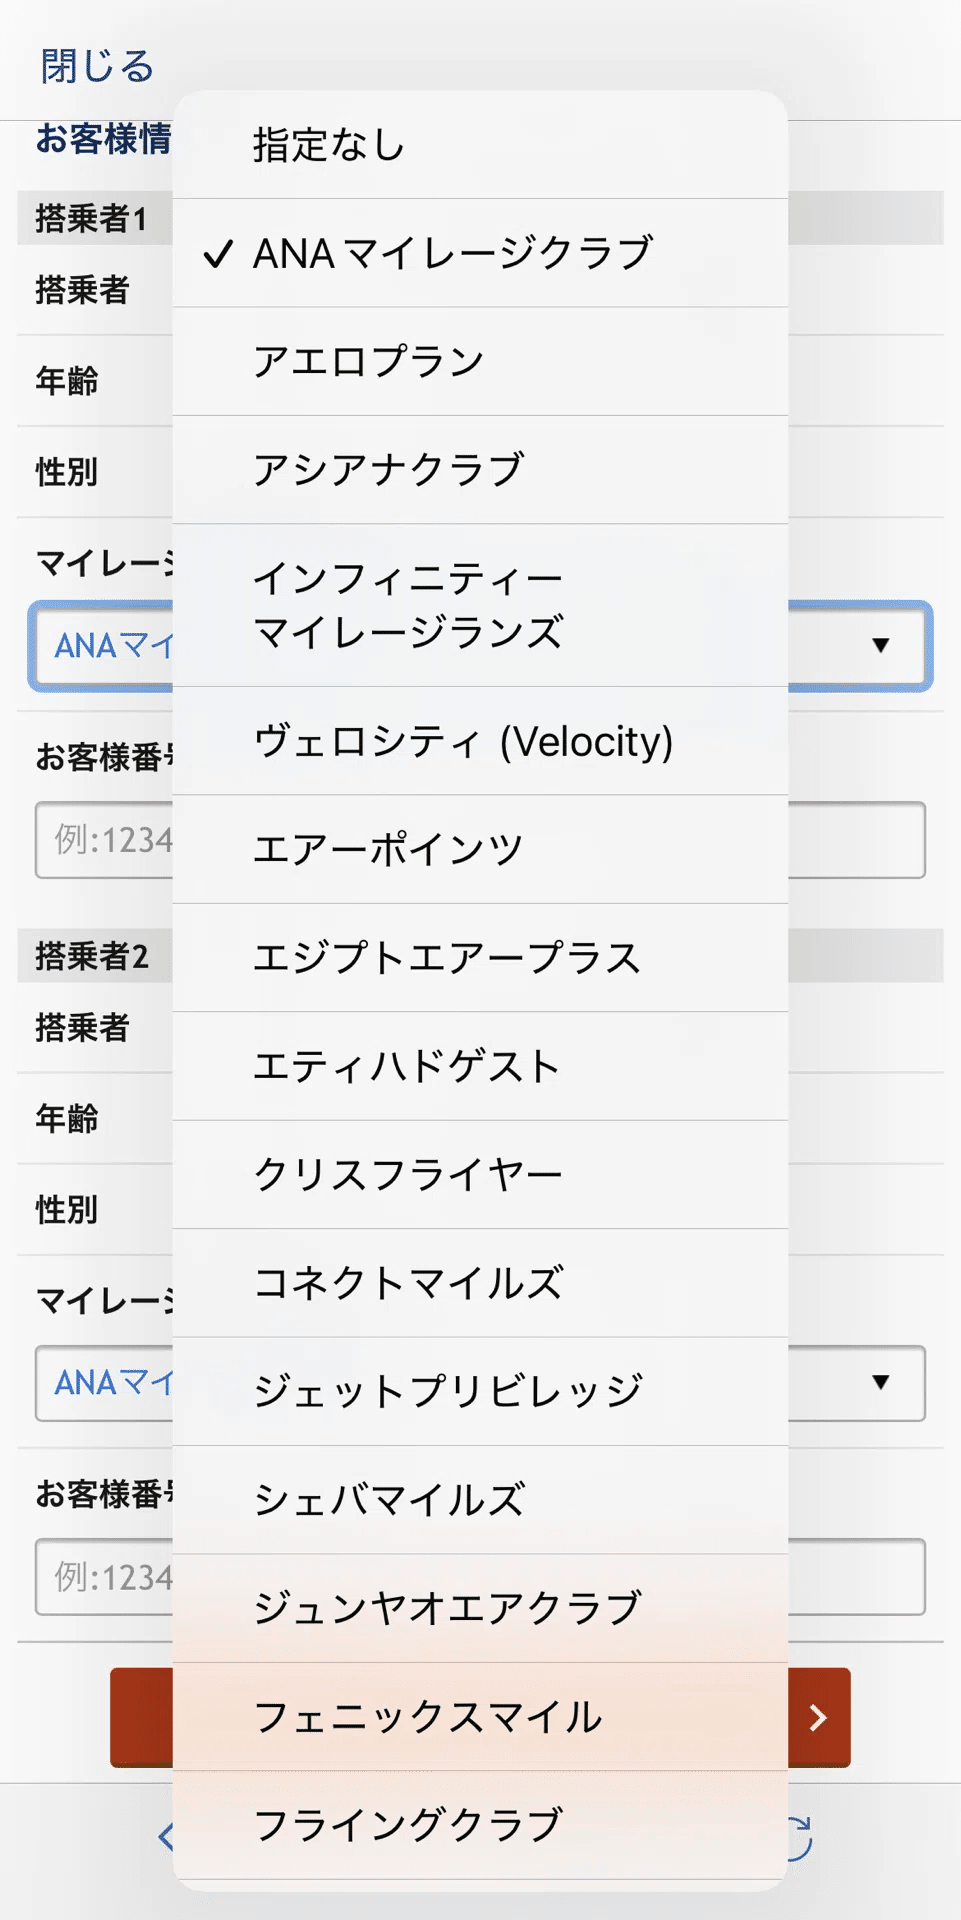Viewport: 961px width, 1920px height.
Task: Open passenger 2 mileage program dropdown arrow
Action: 880,1383
